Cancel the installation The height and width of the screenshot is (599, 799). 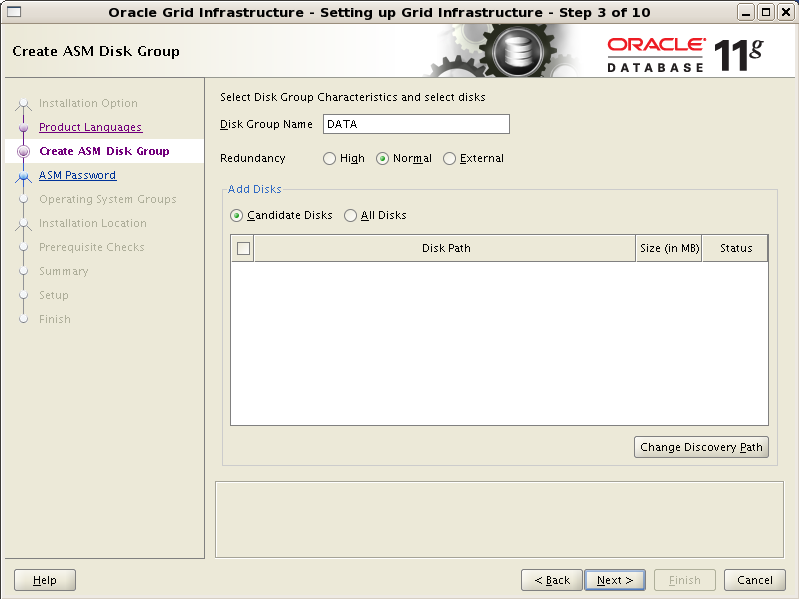click(x=755, y=580)
